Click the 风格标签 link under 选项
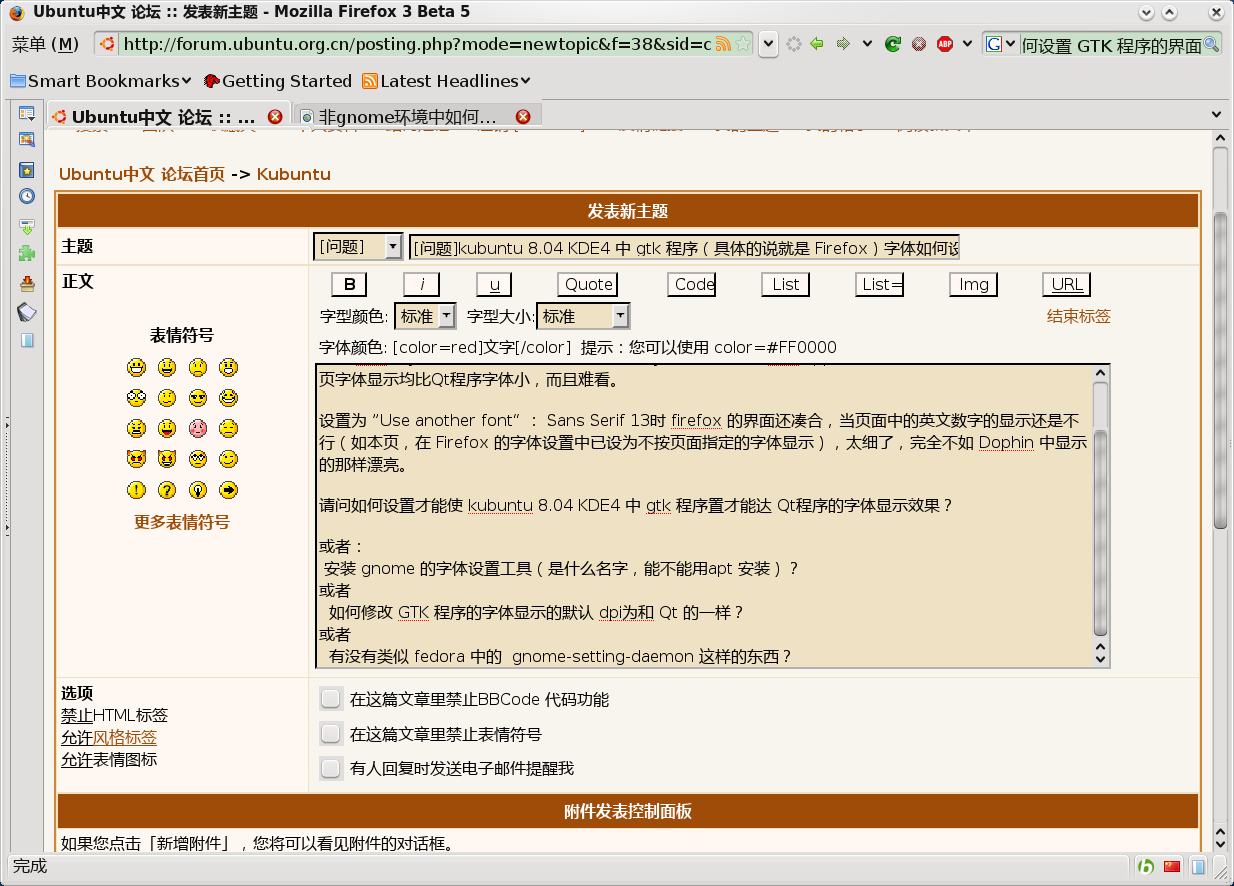The height and width of the screenshot is (886, 1234). click(x=125, y=738)
